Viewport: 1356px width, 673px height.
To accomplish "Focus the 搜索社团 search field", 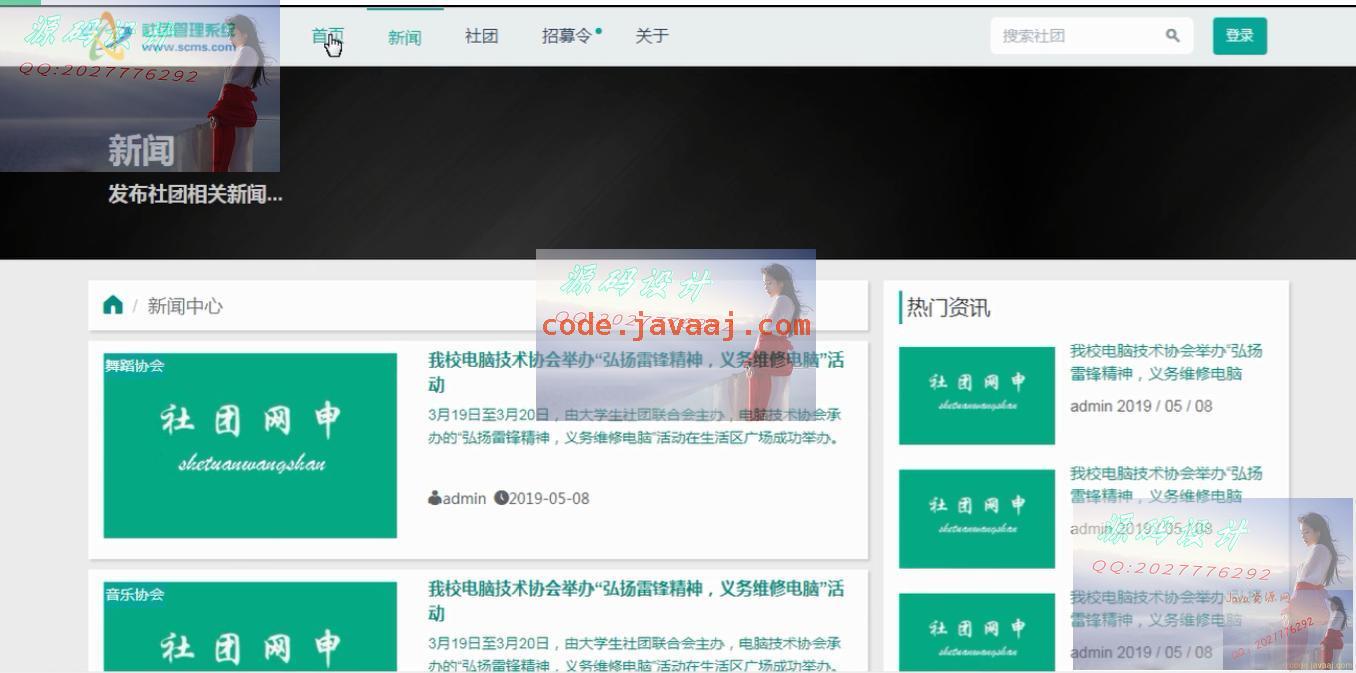I will coord(1075,36).
